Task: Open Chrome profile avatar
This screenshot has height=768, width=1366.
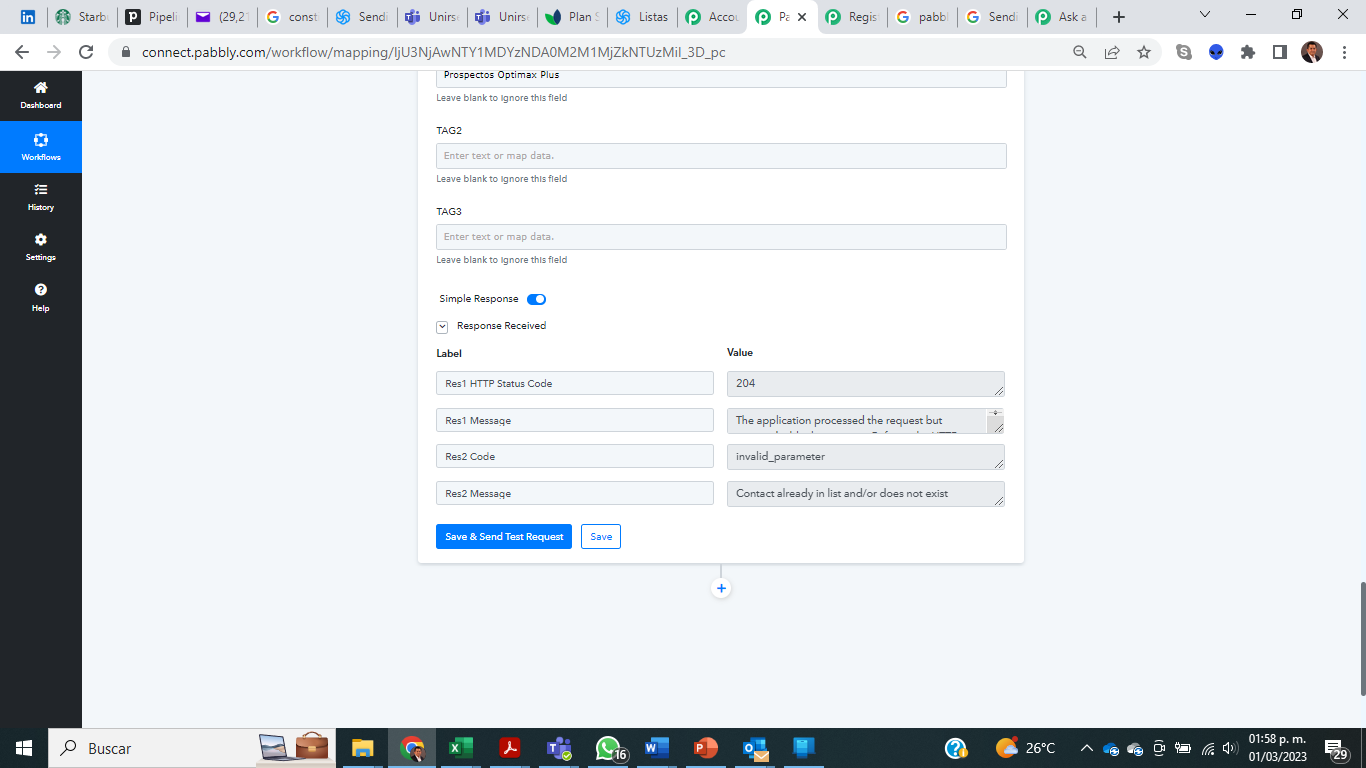Action: (x=1312, y=52)
